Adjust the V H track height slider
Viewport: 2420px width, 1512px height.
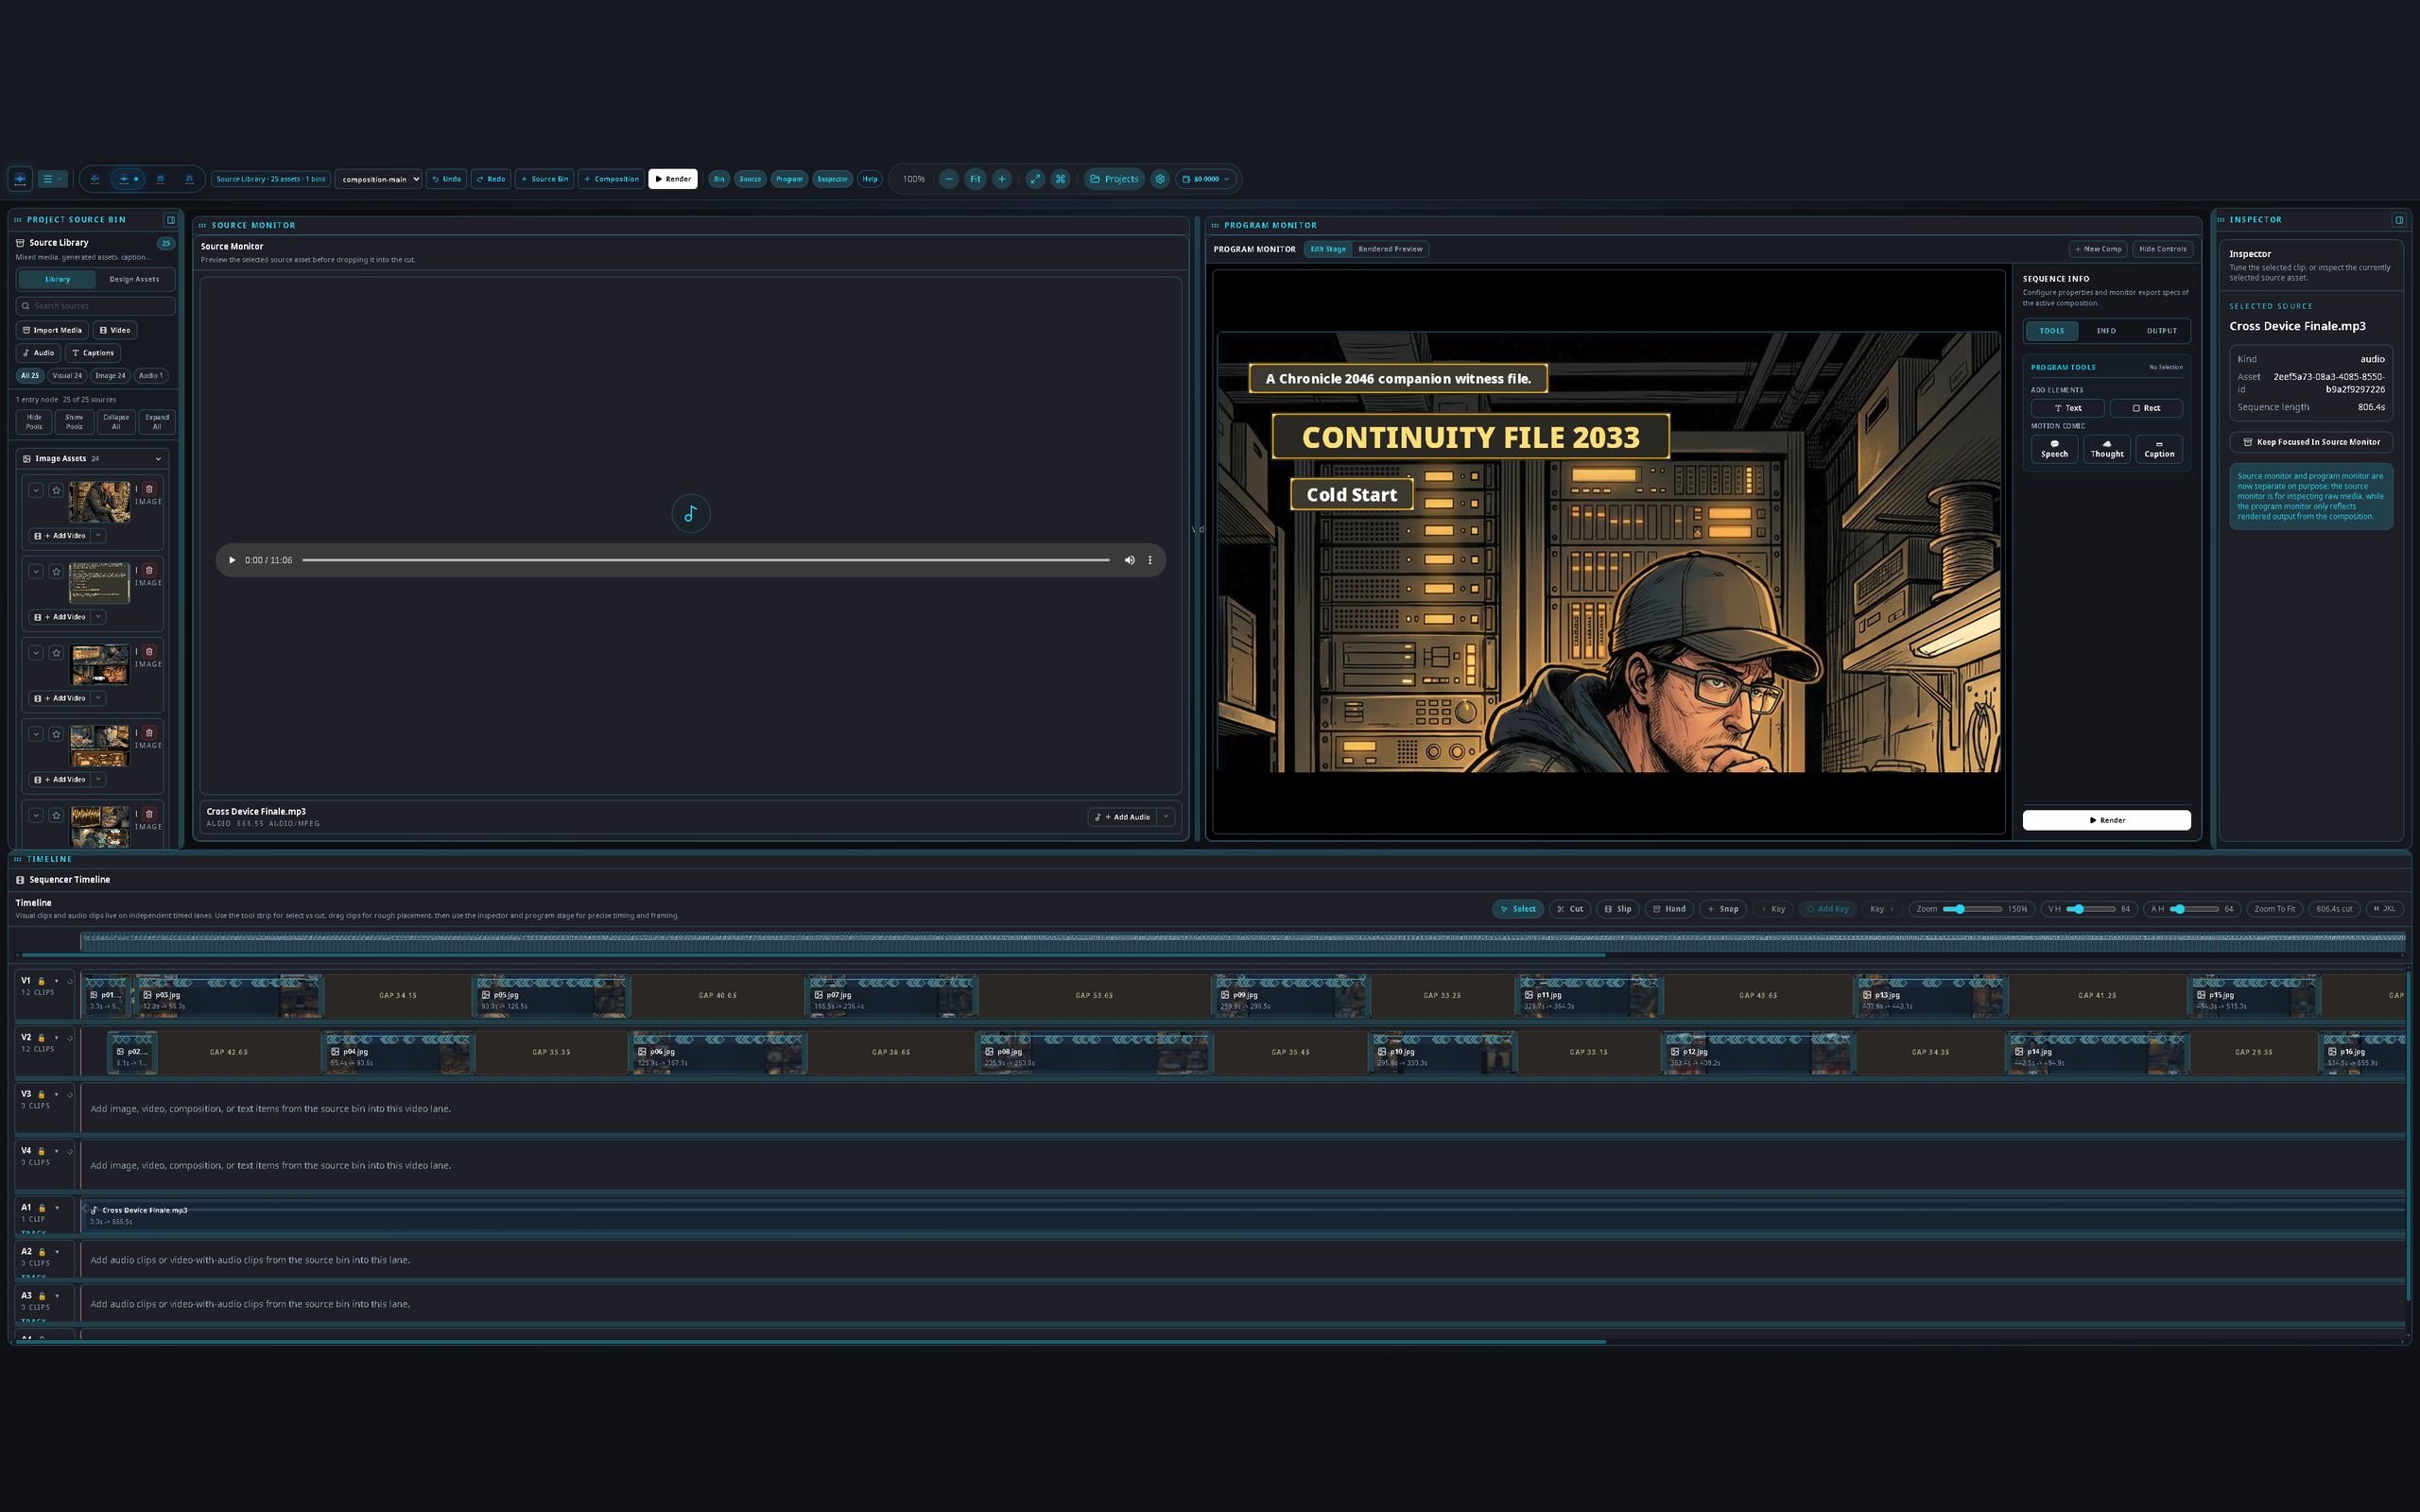tap(2090, 909)
